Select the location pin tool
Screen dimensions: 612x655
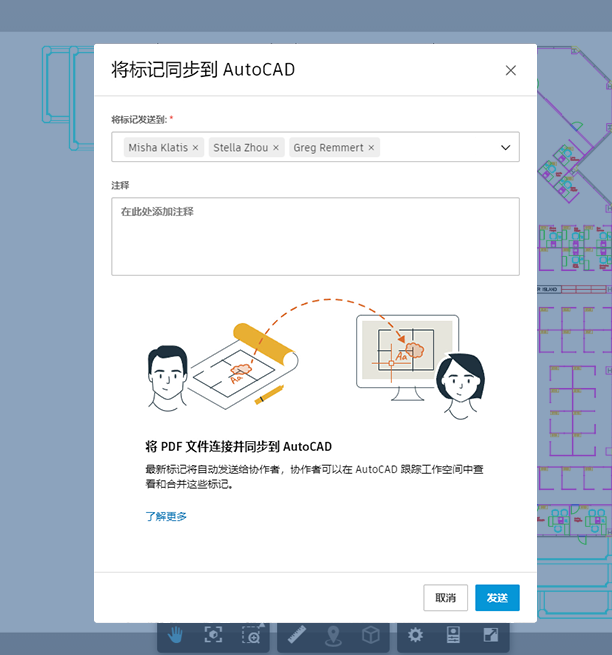click(333, 636)
